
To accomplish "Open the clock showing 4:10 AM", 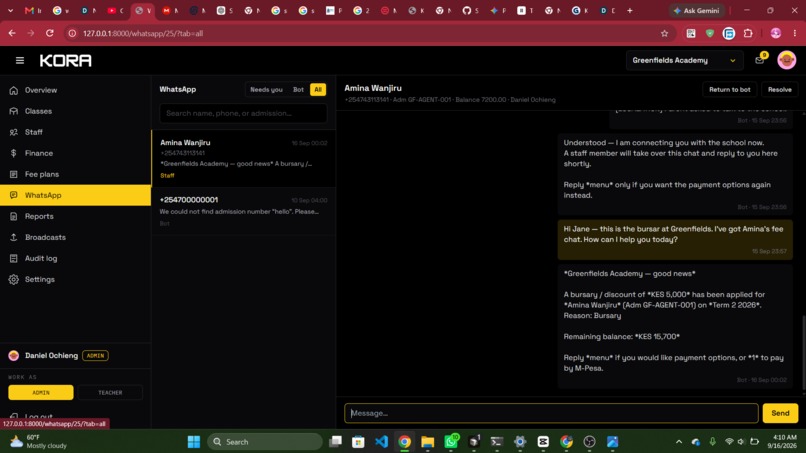I will [784, 442].
